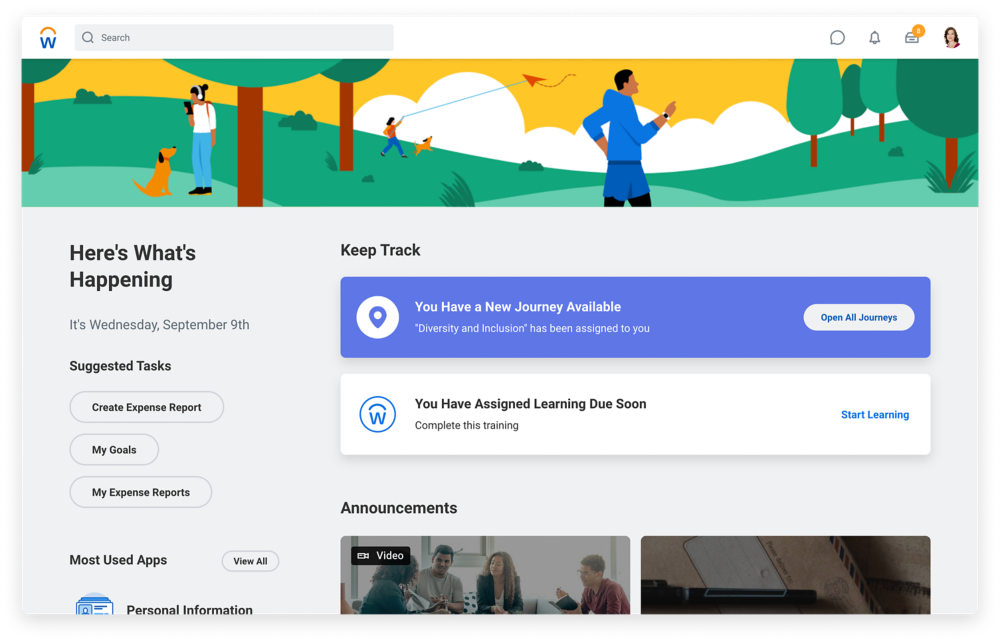Screen dimensions: 1000x642
Task: Open the My Goals suggested task
Action: point(114,450)
